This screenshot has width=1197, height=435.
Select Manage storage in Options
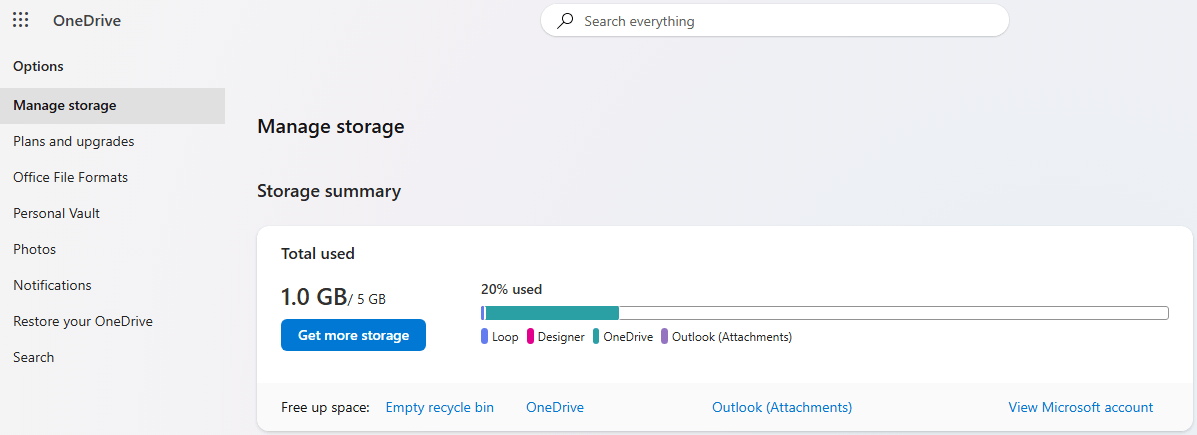(112, 105)
